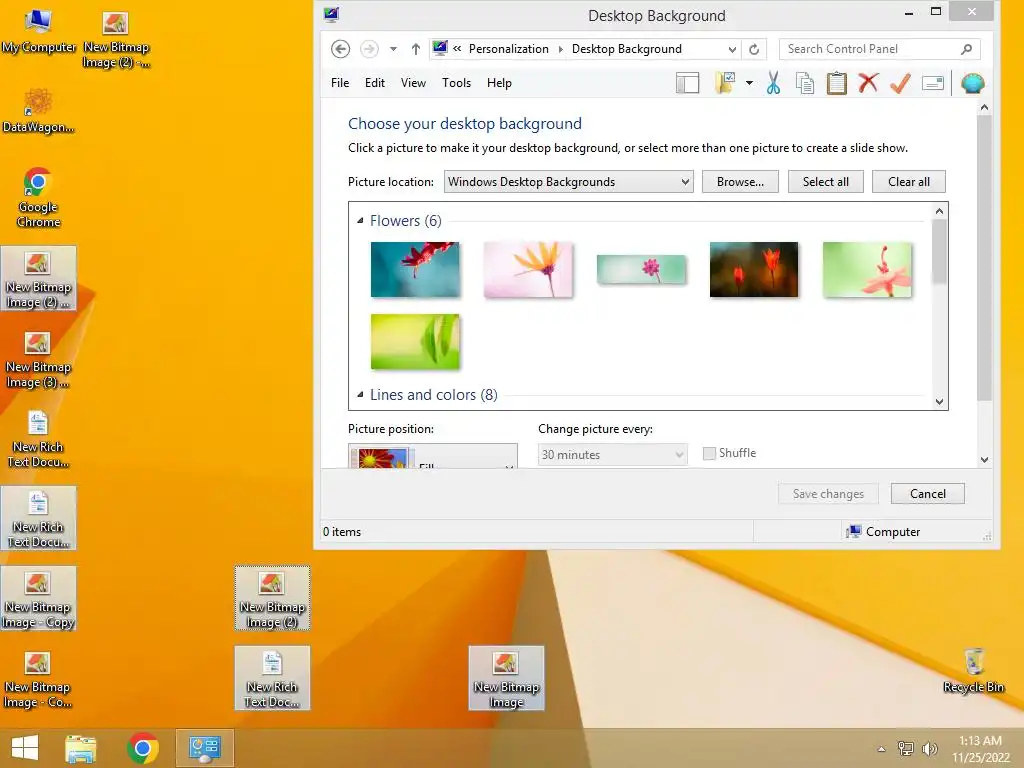Open the Help menu

tap(499, 83)
